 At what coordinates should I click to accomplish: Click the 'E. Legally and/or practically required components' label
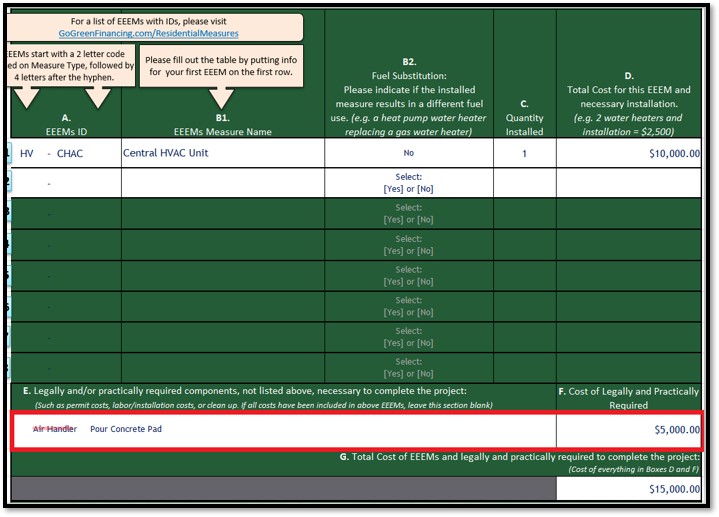[x=245, y=391]
